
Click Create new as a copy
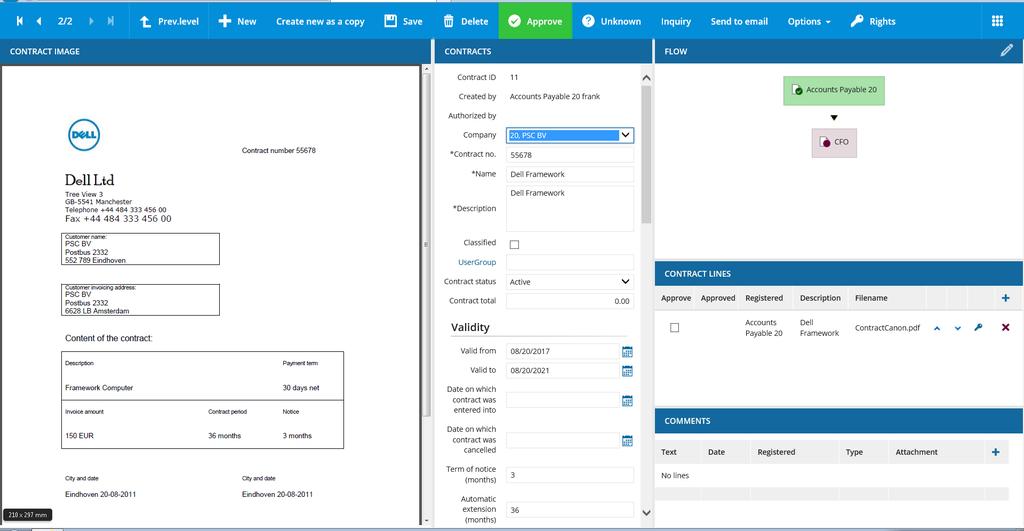320,22
